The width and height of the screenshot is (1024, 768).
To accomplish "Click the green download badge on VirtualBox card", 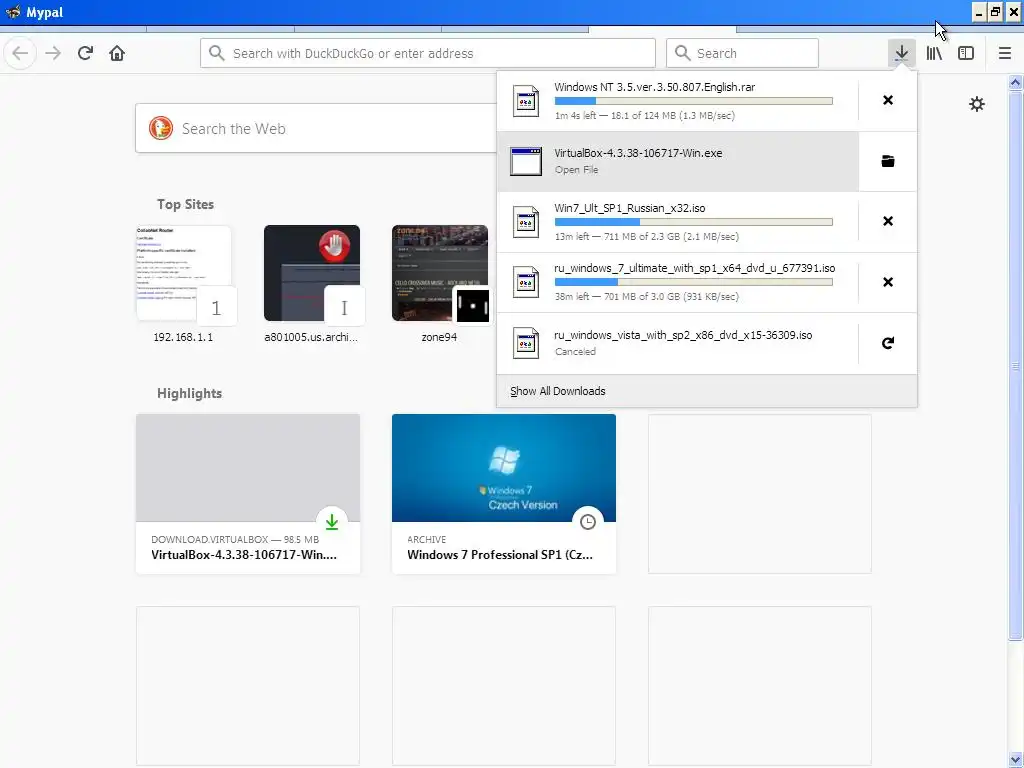I will tap(332, 522).
